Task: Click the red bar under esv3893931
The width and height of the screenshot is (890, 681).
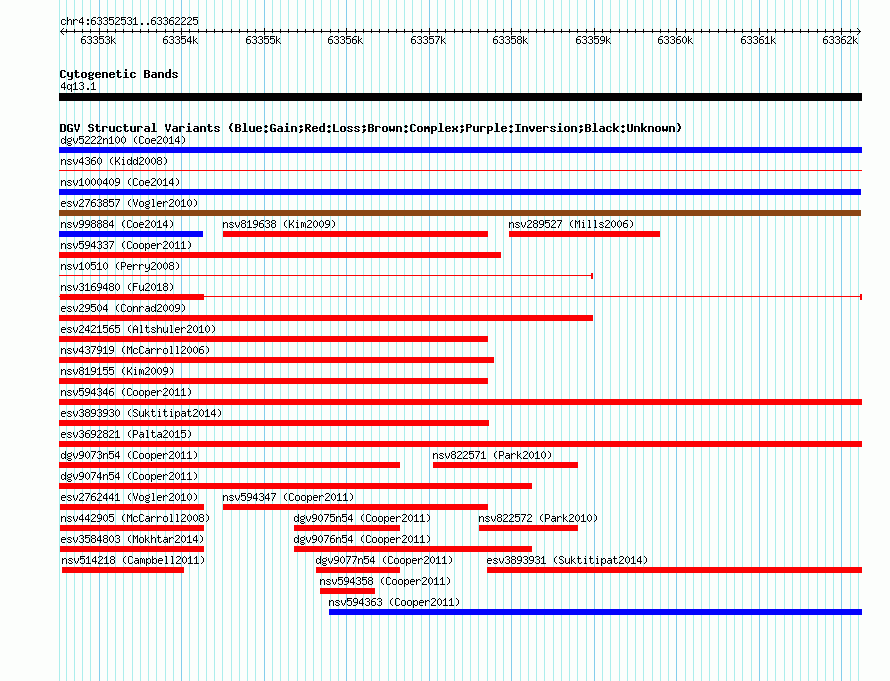Action: (x=674, y=570)
